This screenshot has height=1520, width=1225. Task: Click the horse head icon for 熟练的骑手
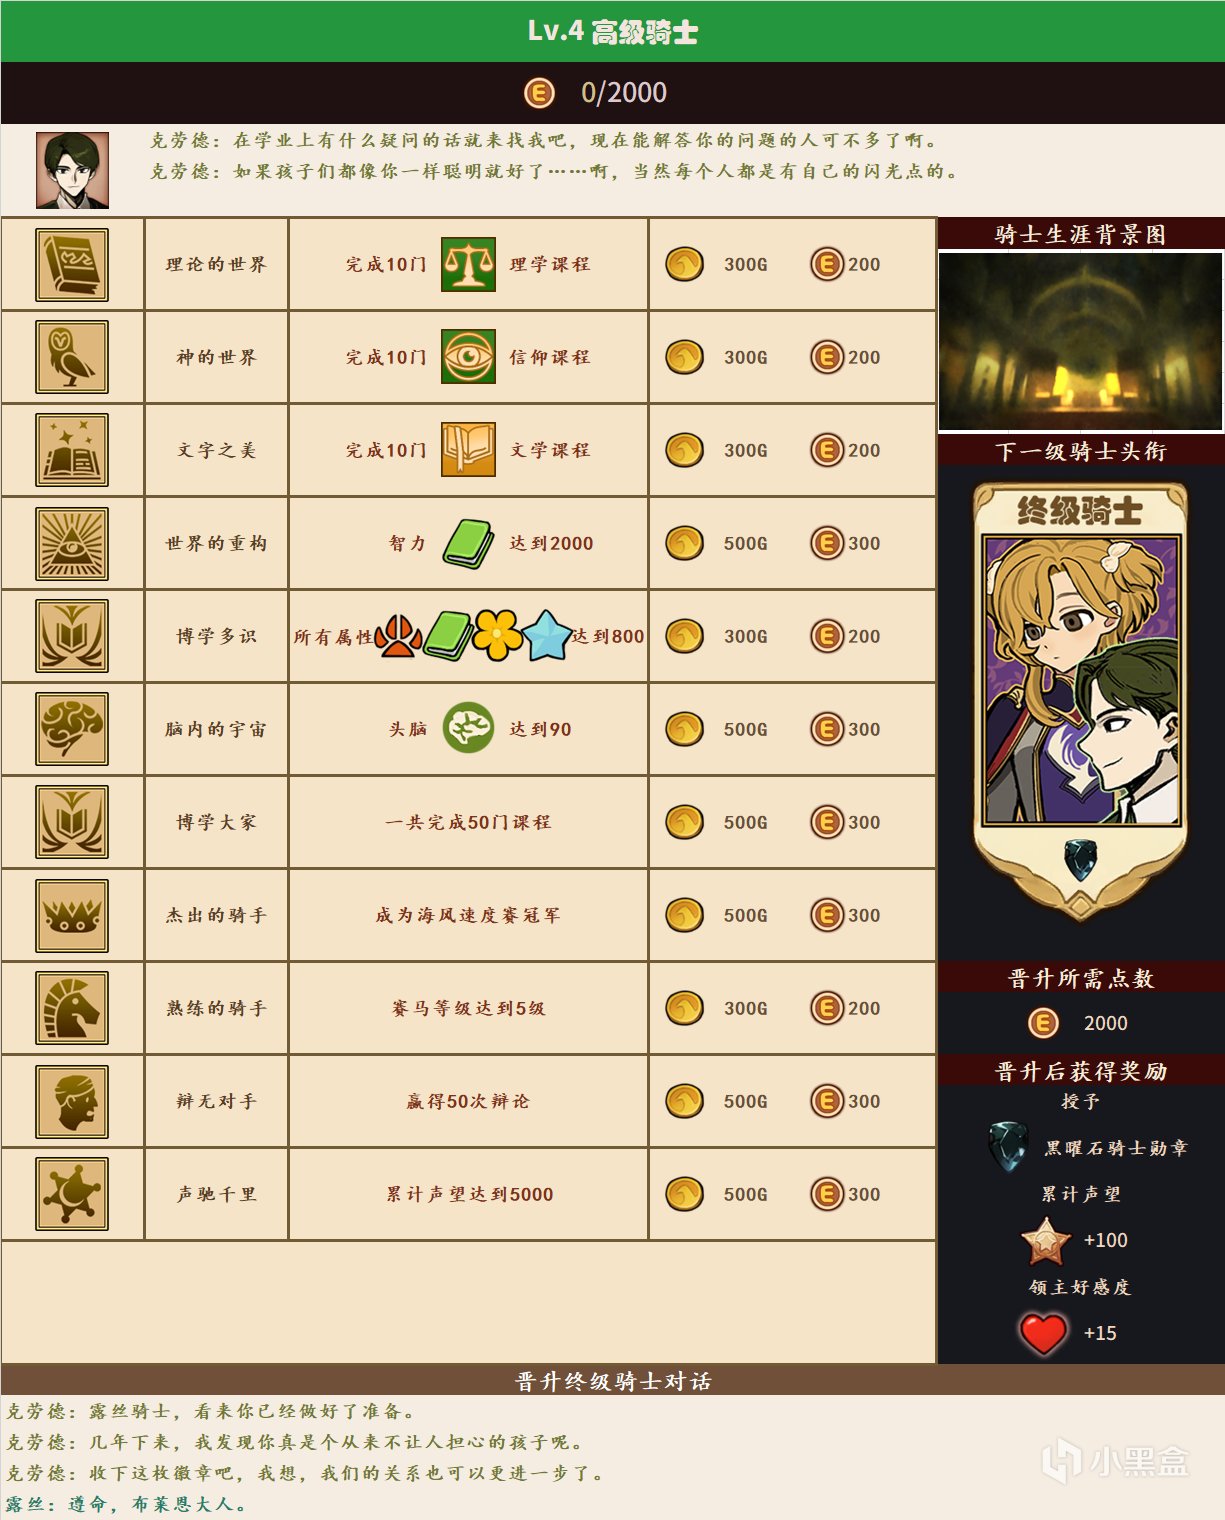coord(72,1009)
